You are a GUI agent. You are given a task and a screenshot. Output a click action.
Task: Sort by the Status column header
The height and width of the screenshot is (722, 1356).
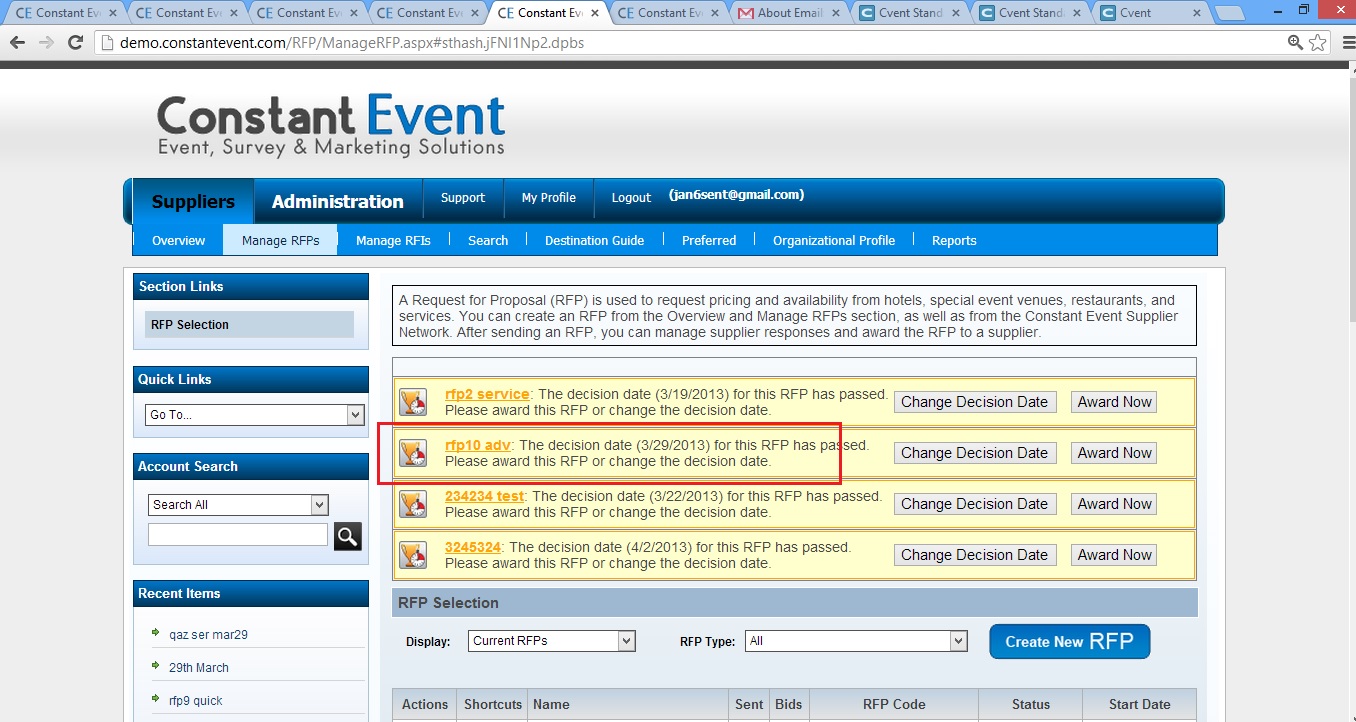tap(1031, 705)
